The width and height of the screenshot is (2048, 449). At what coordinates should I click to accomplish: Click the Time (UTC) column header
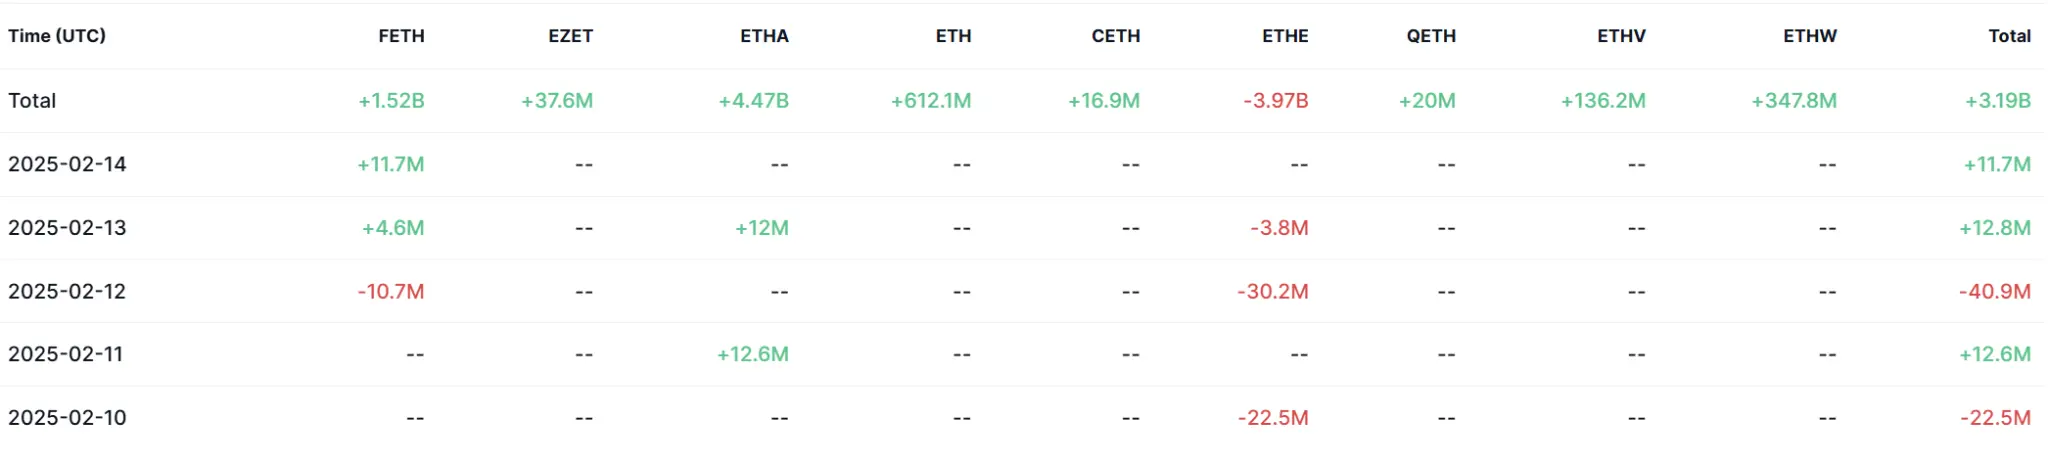pyautogui.click(x=57, y=36)
